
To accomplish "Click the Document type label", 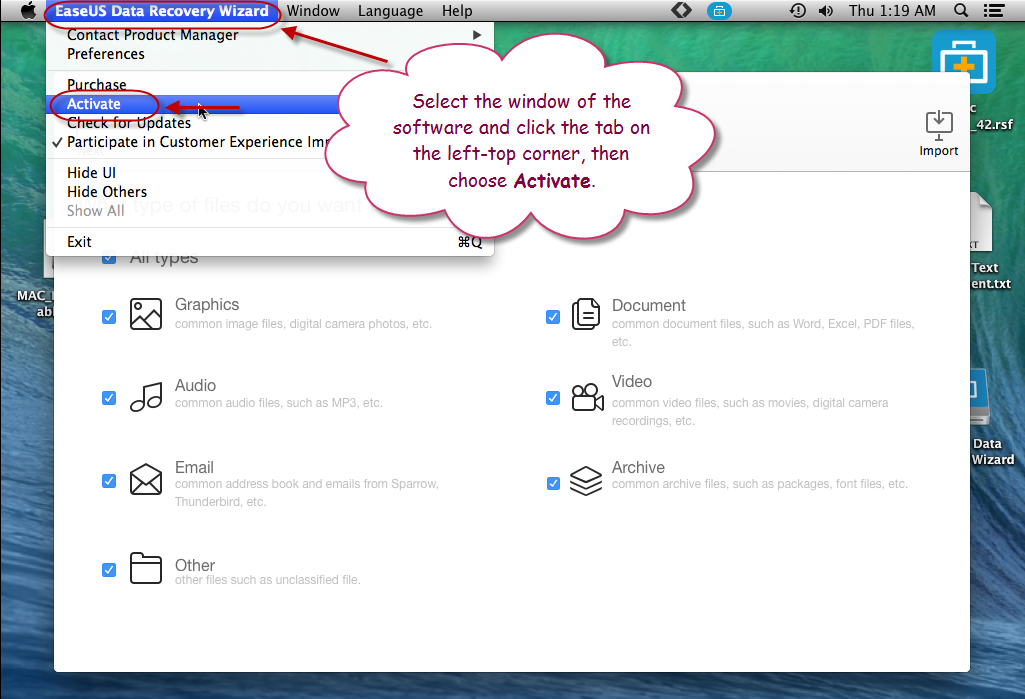I will [648, 305].
